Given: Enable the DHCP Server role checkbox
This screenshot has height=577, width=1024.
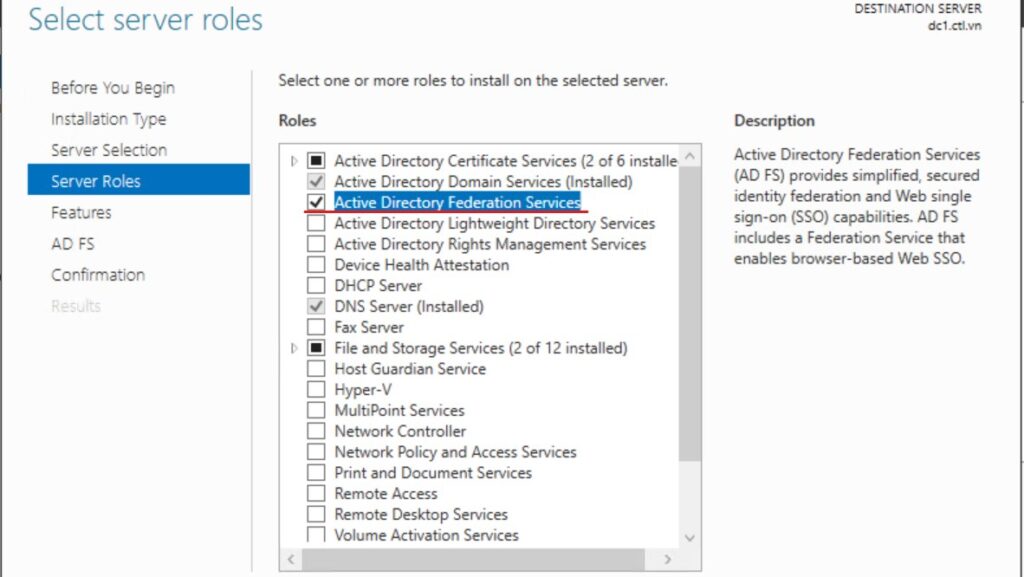Looking at the screenshot, I should (x=316, y=286).
